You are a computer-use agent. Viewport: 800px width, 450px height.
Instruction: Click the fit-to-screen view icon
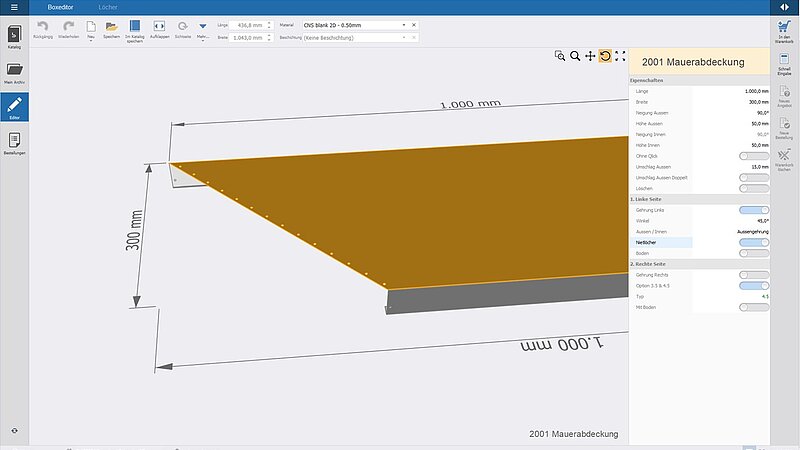click(x=620, y=56)
